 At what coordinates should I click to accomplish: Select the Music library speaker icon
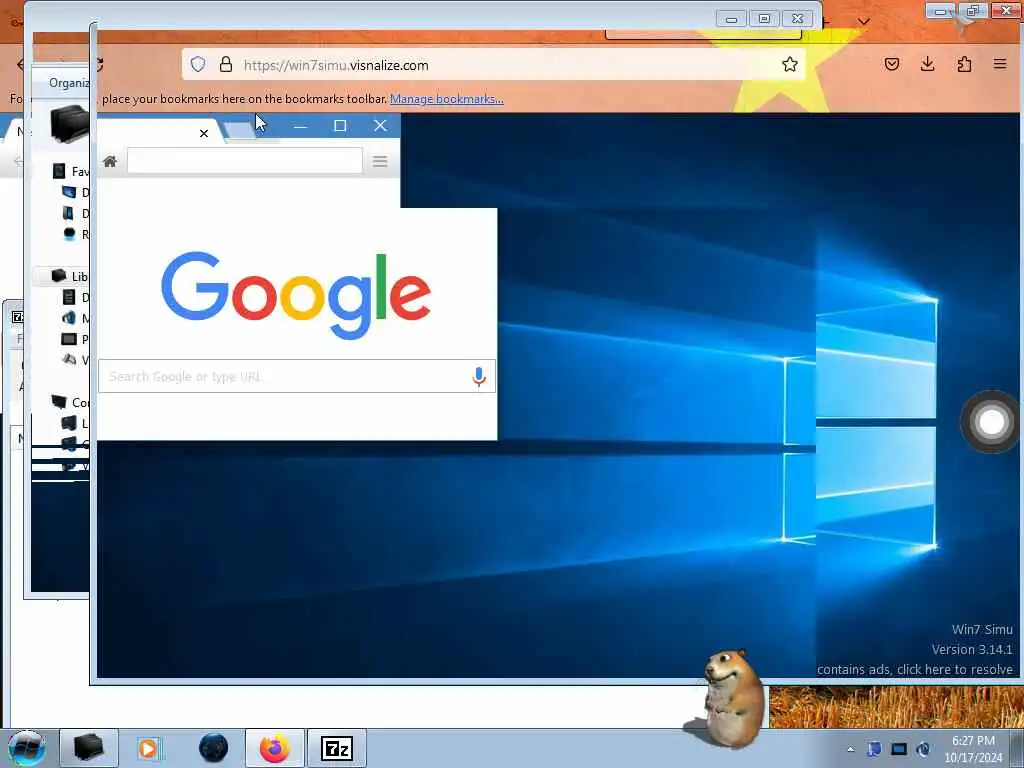click(69, 318)
